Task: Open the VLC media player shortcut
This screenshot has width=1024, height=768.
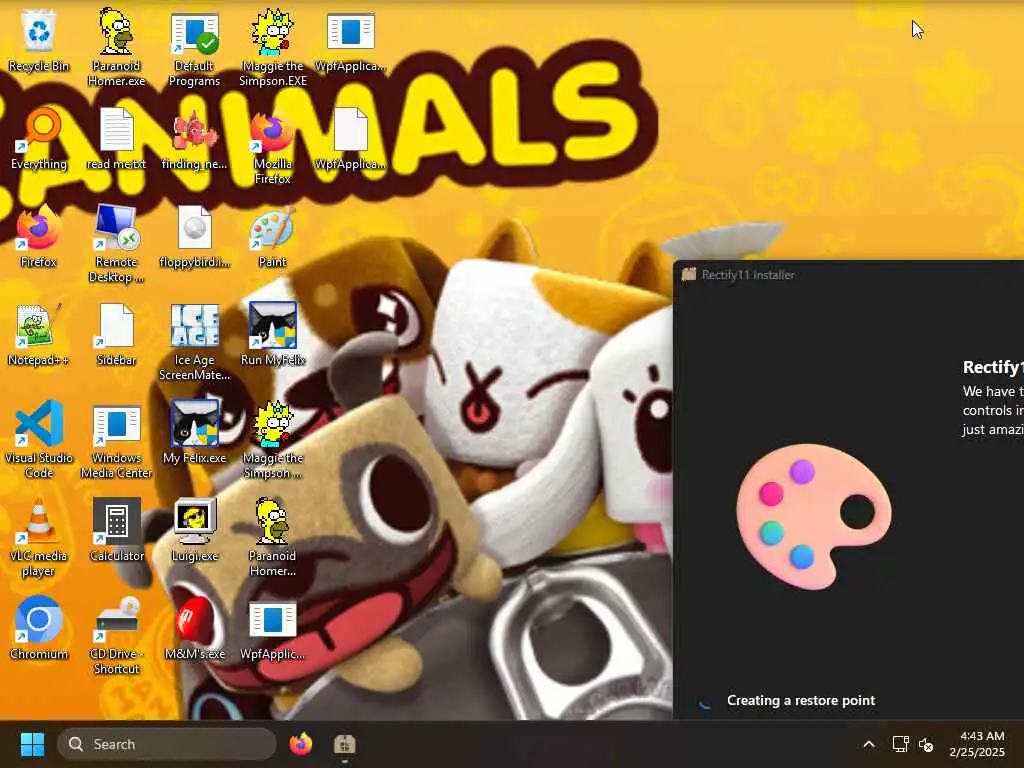Action: click(x=39, y=537)
